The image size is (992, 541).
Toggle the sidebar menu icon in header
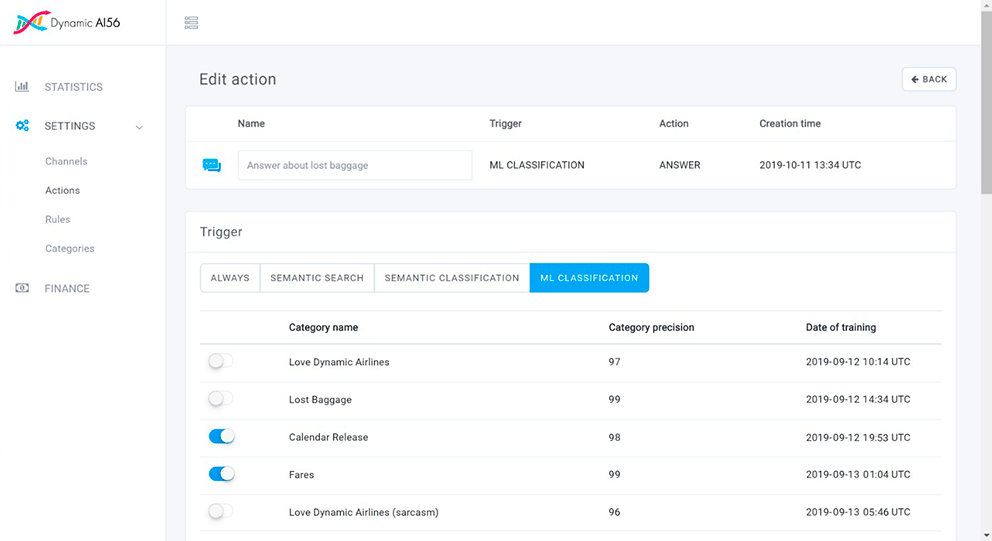coord(191,23)
